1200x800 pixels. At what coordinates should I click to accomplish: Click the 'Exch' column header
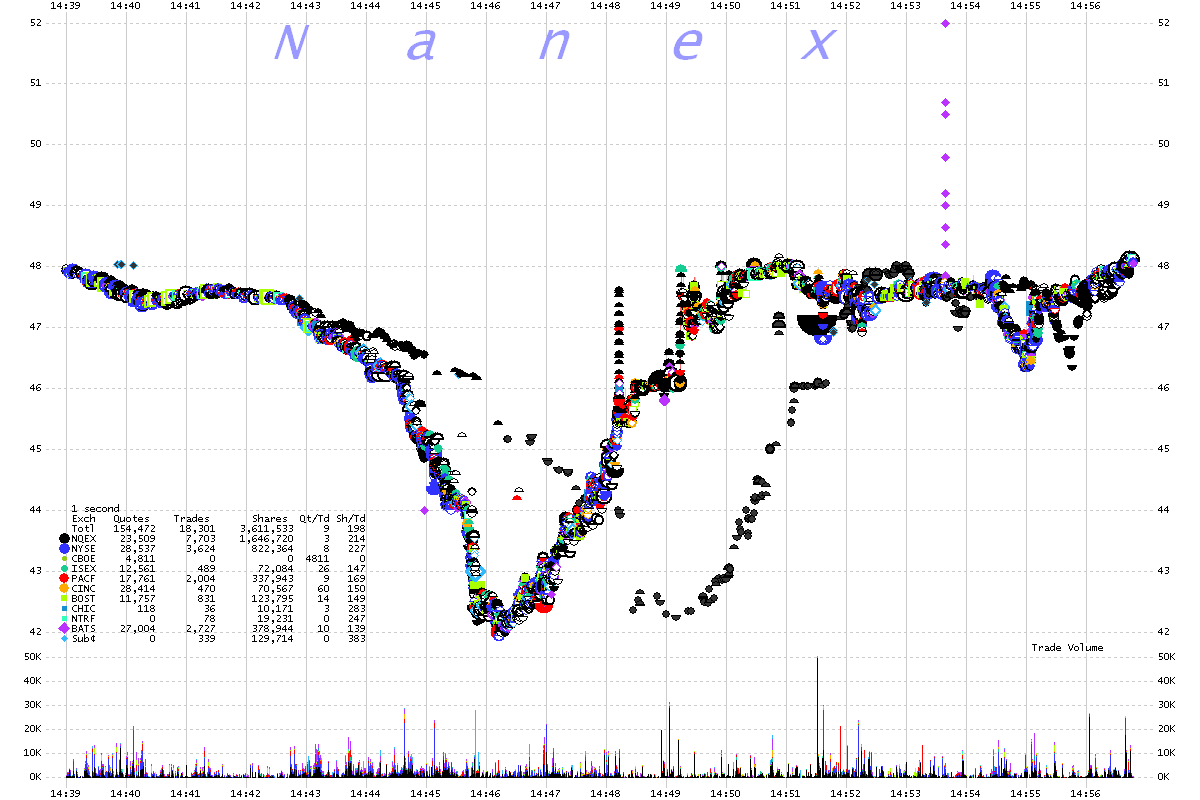(83, 519)
